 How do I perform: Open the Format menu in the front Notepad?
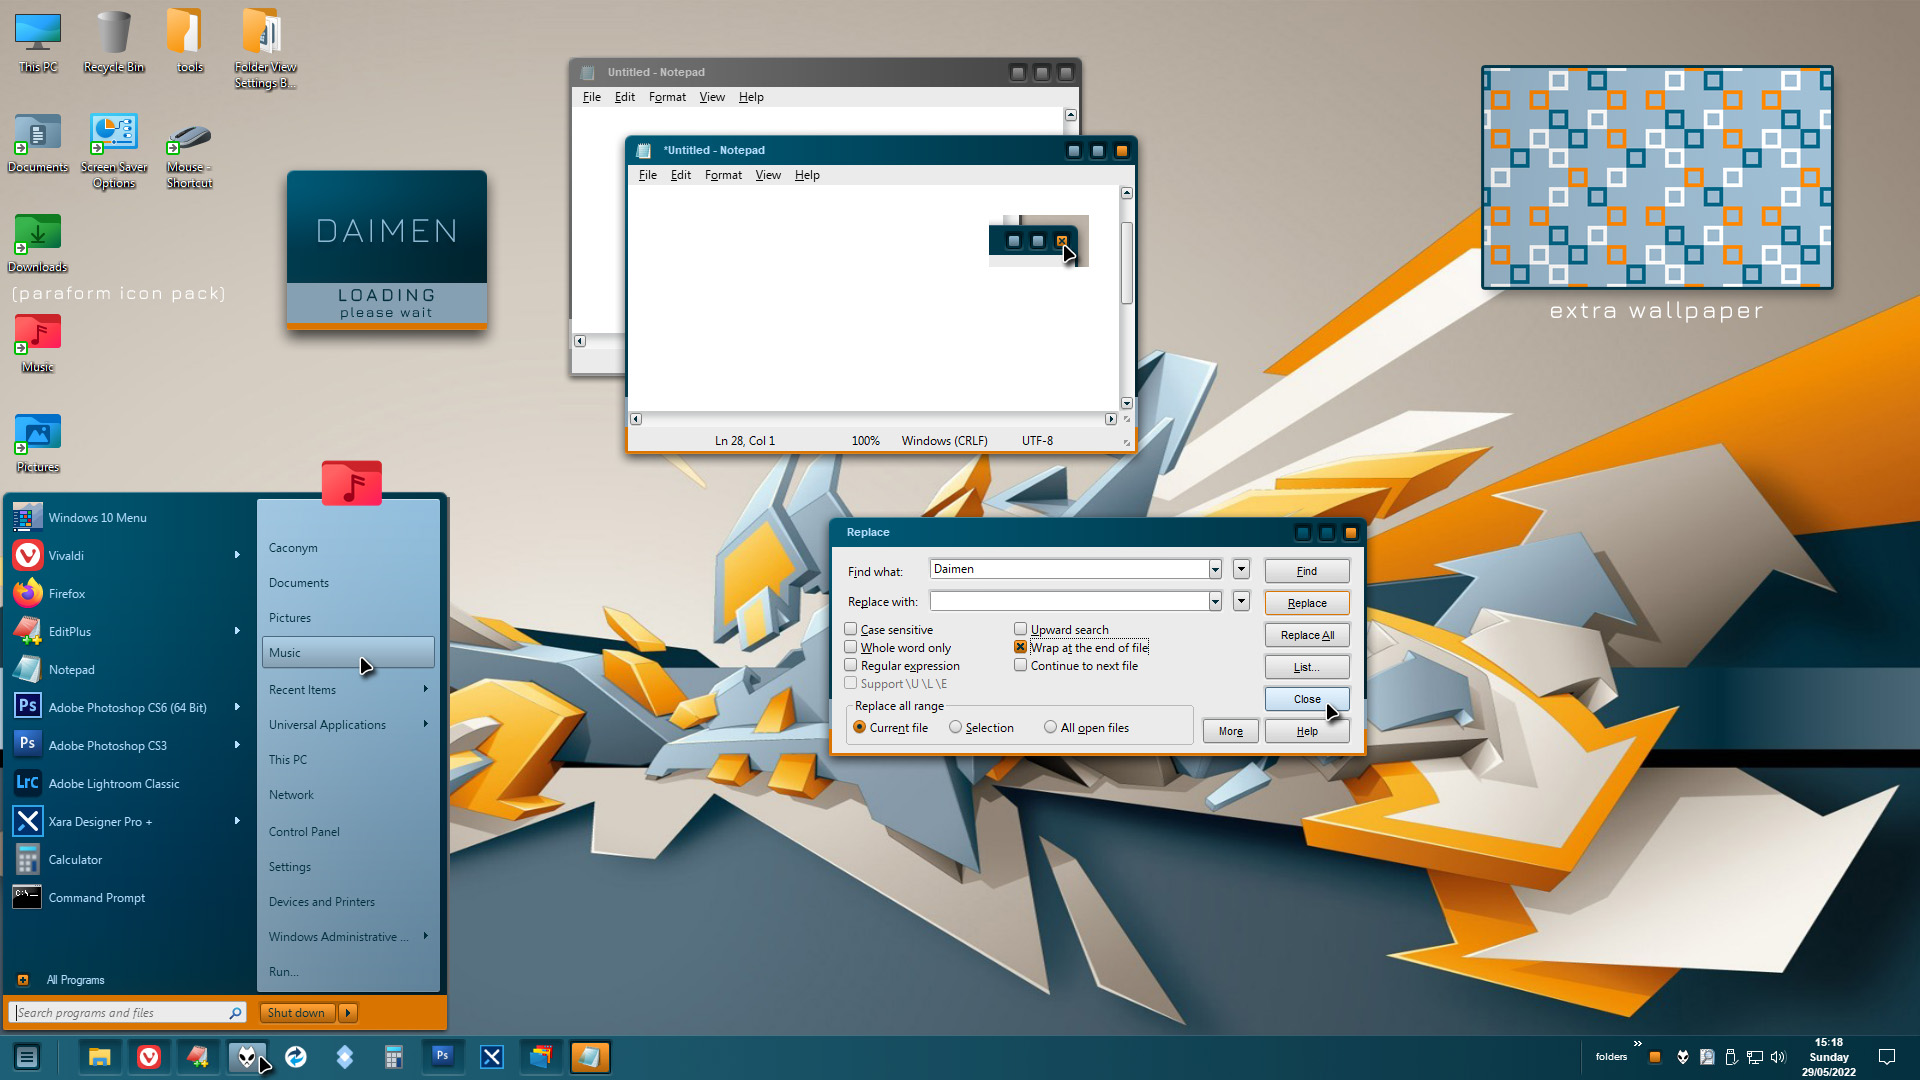[x=722, y=175]
